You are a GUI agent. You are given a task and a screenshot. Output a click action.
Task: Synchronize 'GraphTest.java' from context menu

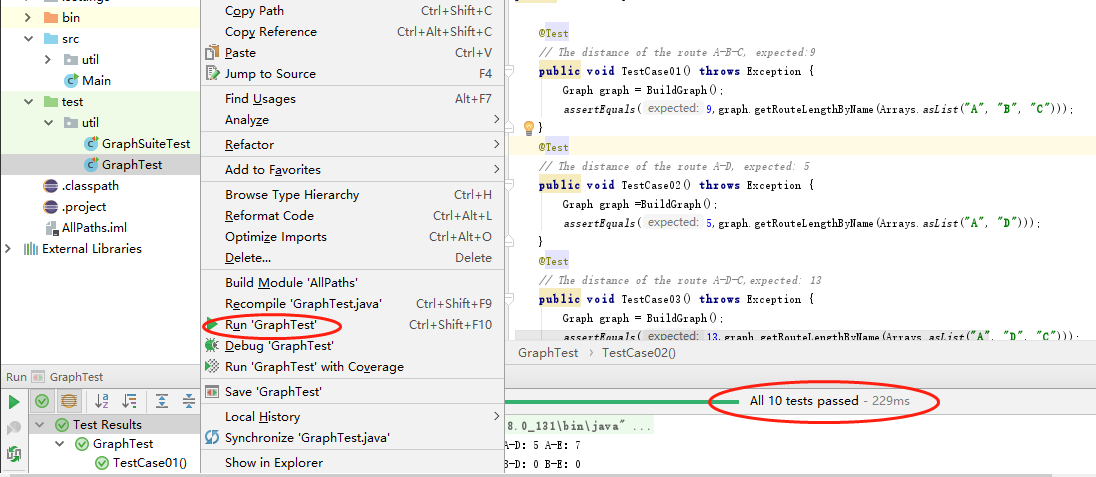coord(352,438)
